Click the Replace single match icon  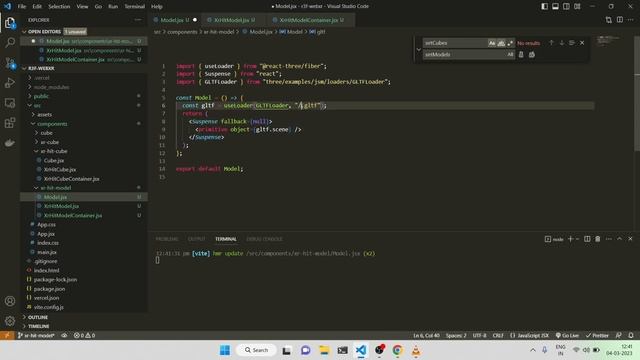[x=521, y=54]
